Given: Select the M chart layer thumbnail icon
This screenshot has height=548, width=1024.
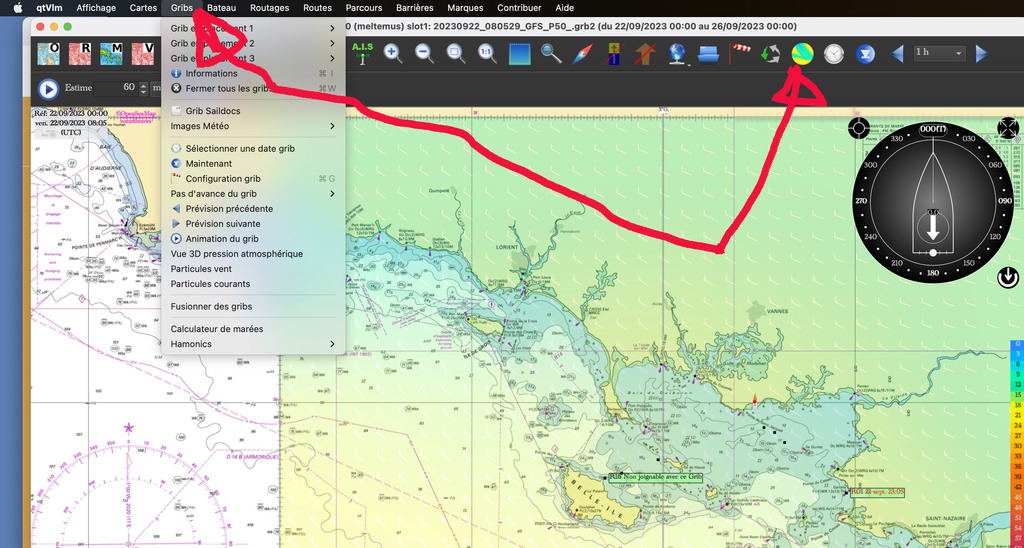Looking at the screenshot, I should pyautogui.click(x=112, y=54).
